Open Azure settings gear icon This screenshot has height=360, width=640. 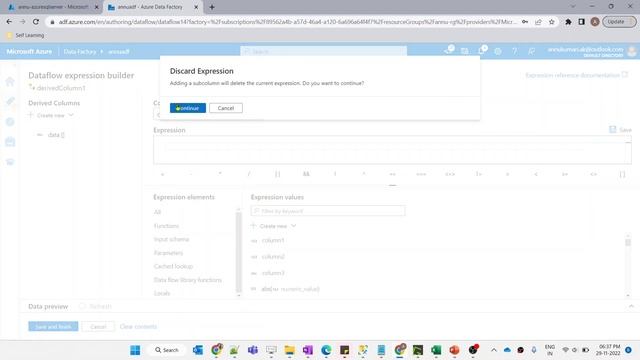pos(498,51)
